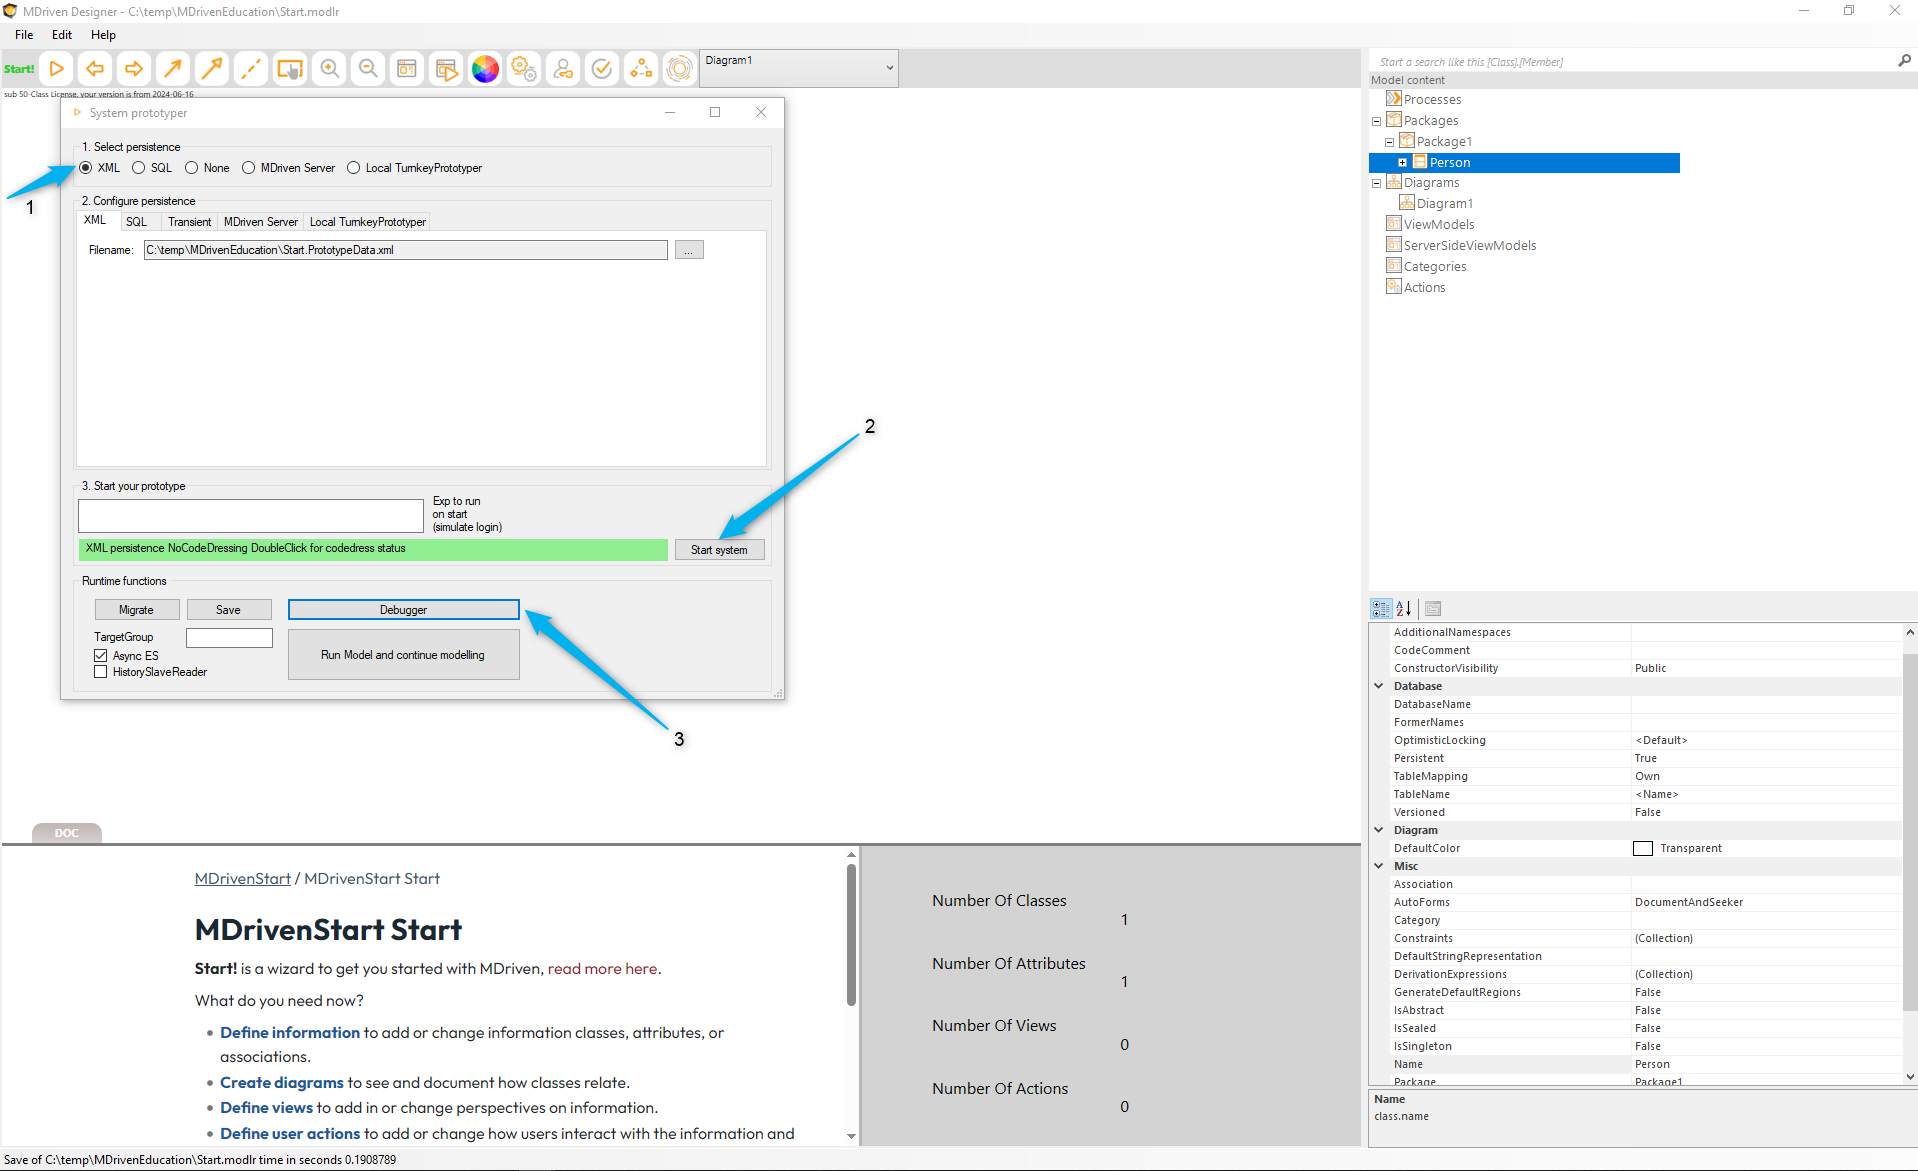Click the Start system button
The width and height of the screenshot is (1918, 1171).
click(719, 550)
